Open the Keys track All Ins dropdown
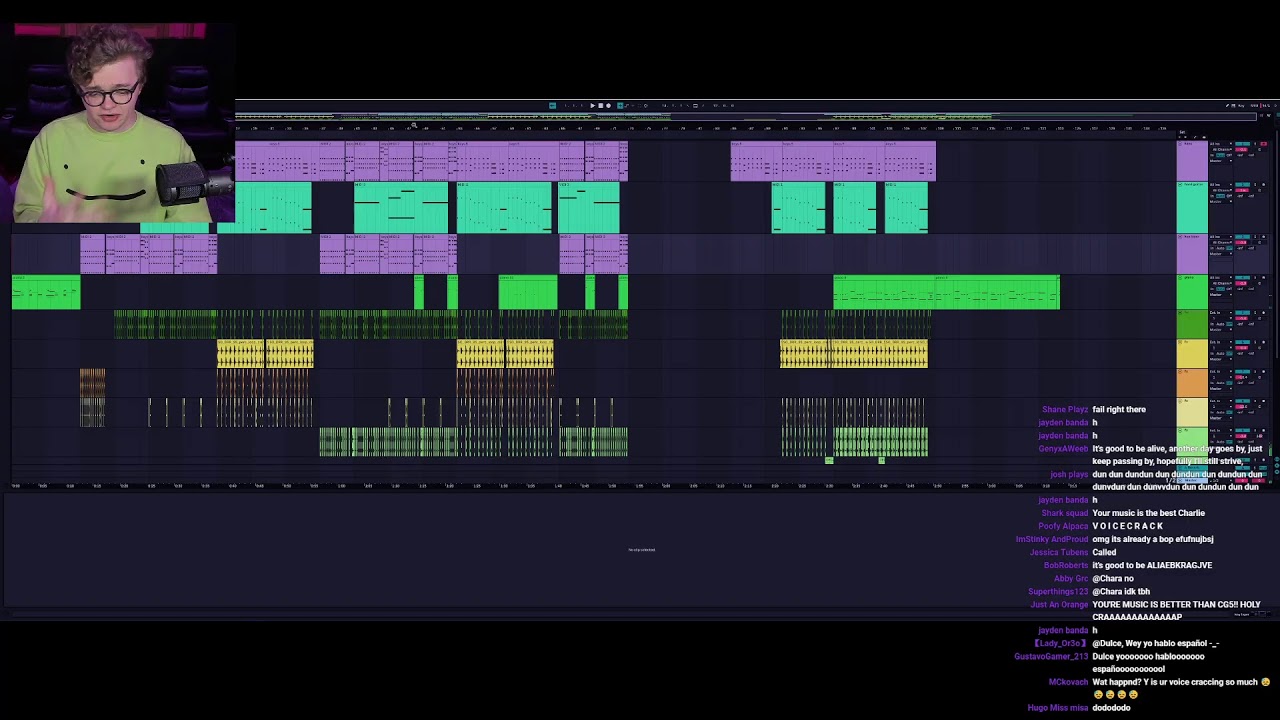Viewport: 1280px width, 720px height. pyautogui.click(x=1221, y=144)
